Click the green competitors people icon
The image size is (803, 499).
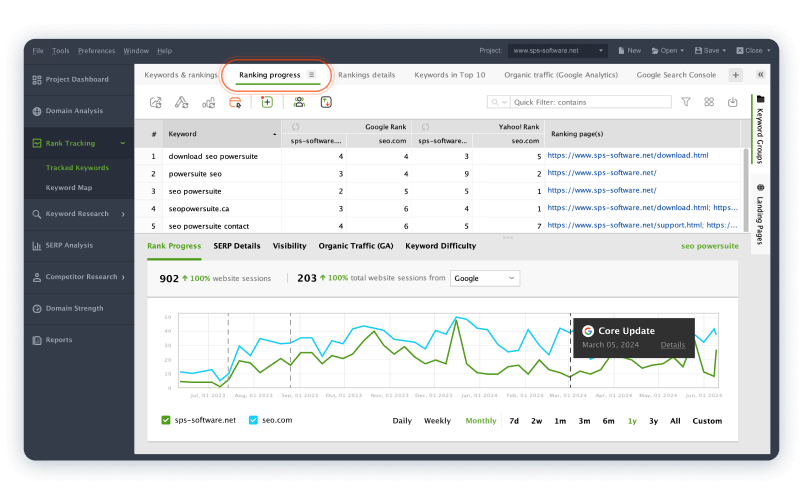pyautogui.click(x=299, y=102)
